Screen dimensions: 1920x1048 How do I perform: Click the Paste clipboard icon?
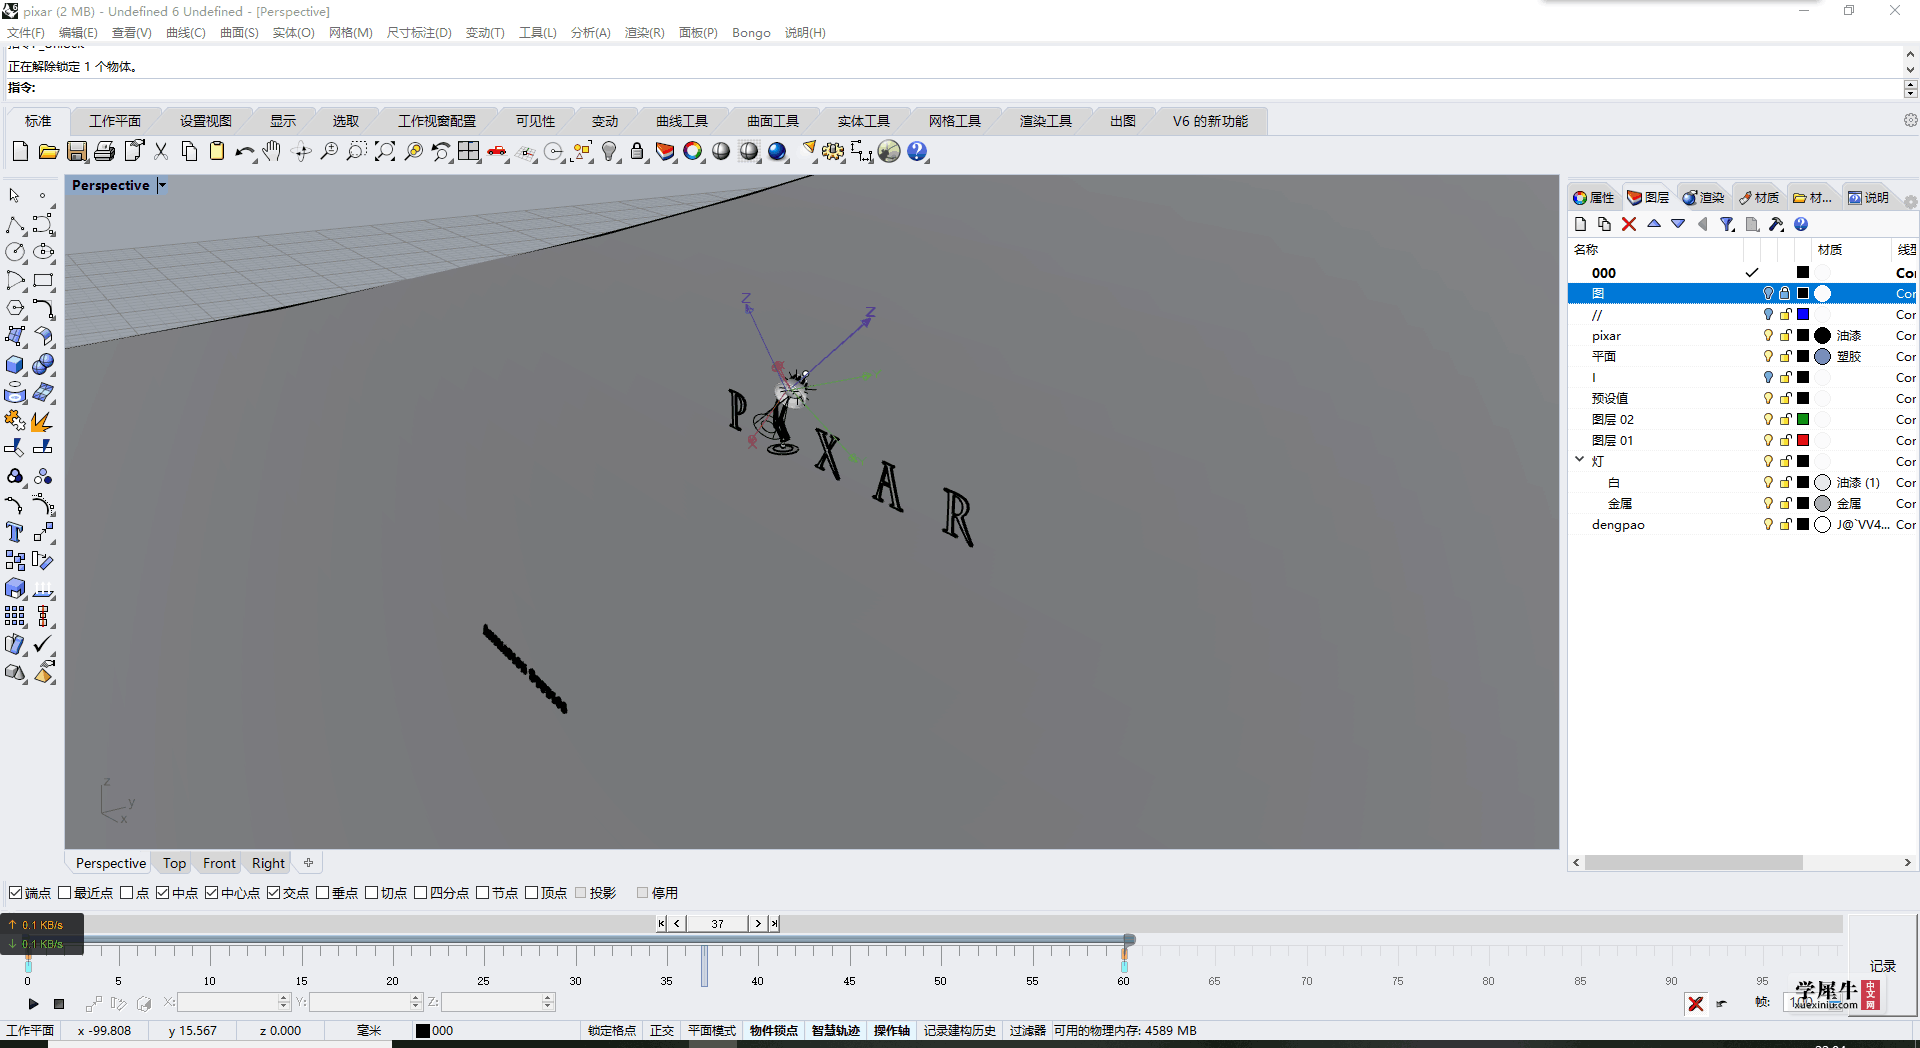pos(217,151)
